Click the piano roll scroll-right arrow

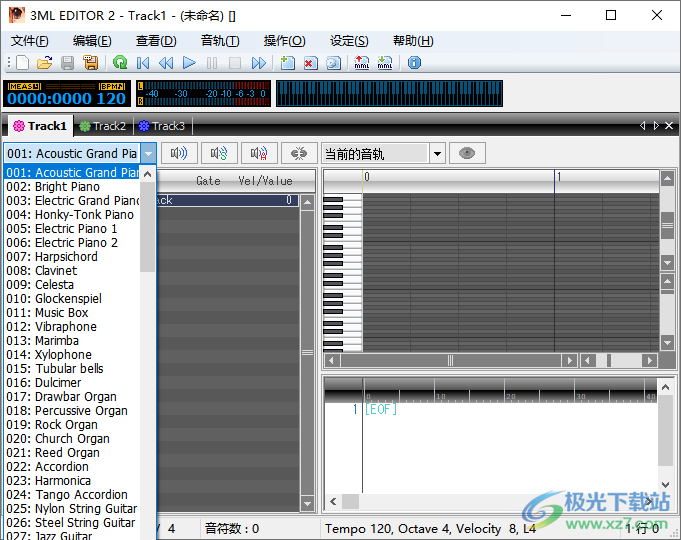569,360
